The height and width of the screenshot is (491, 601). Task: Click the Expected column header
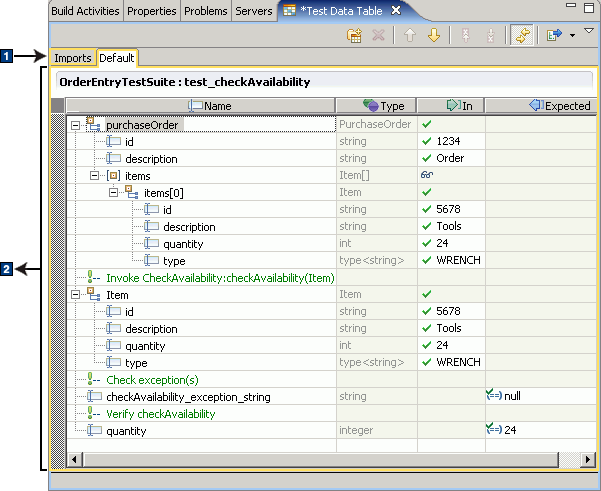(x=541, y=106)
